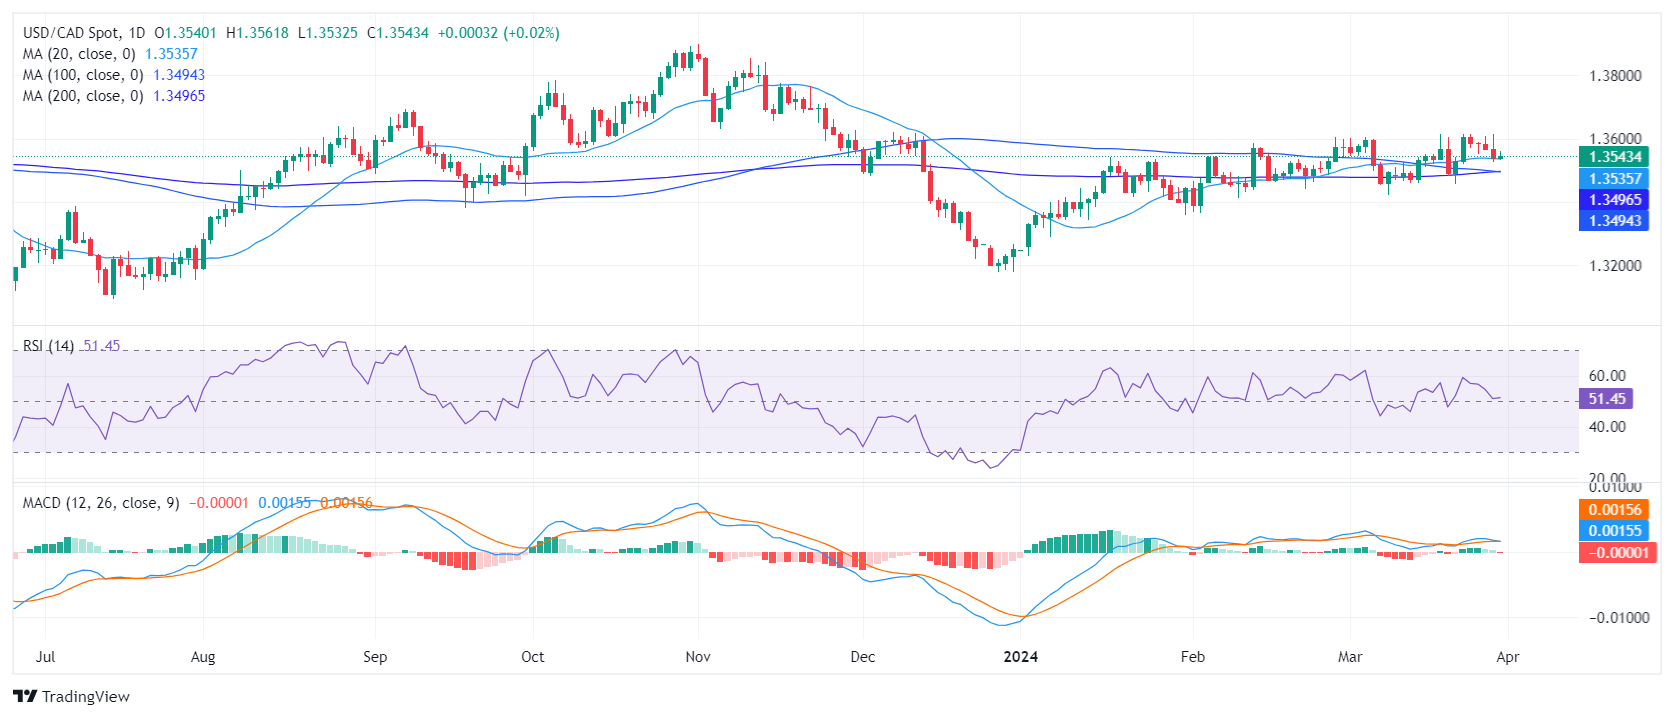Click the Nov label on time axis
This screenshot has width=1674, height=718.
click(x=698, y=657)
